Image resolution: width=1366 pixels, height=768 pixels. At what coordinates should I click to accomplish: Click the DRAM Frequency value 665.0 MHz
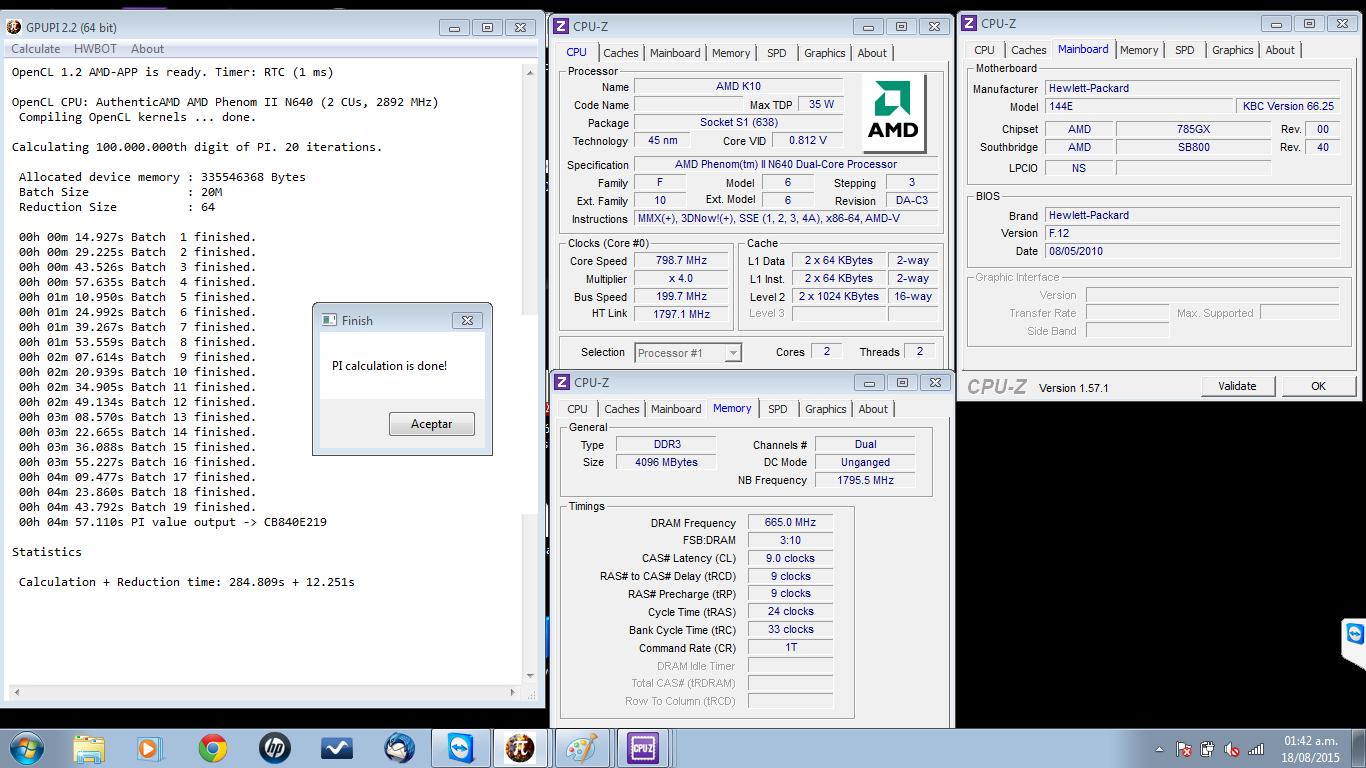tap(790, 523)
